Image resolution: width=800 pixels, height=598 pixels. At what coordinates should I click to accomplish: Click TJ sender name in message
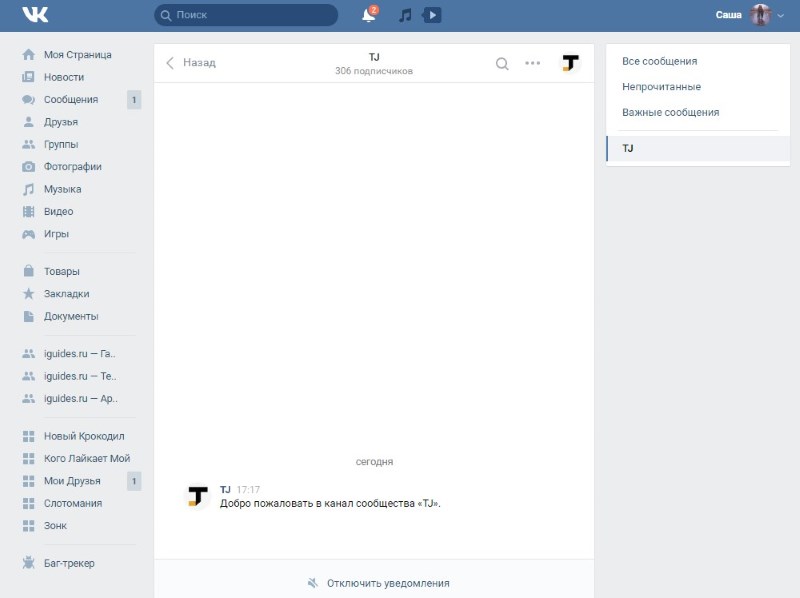(x=225, y=490)
